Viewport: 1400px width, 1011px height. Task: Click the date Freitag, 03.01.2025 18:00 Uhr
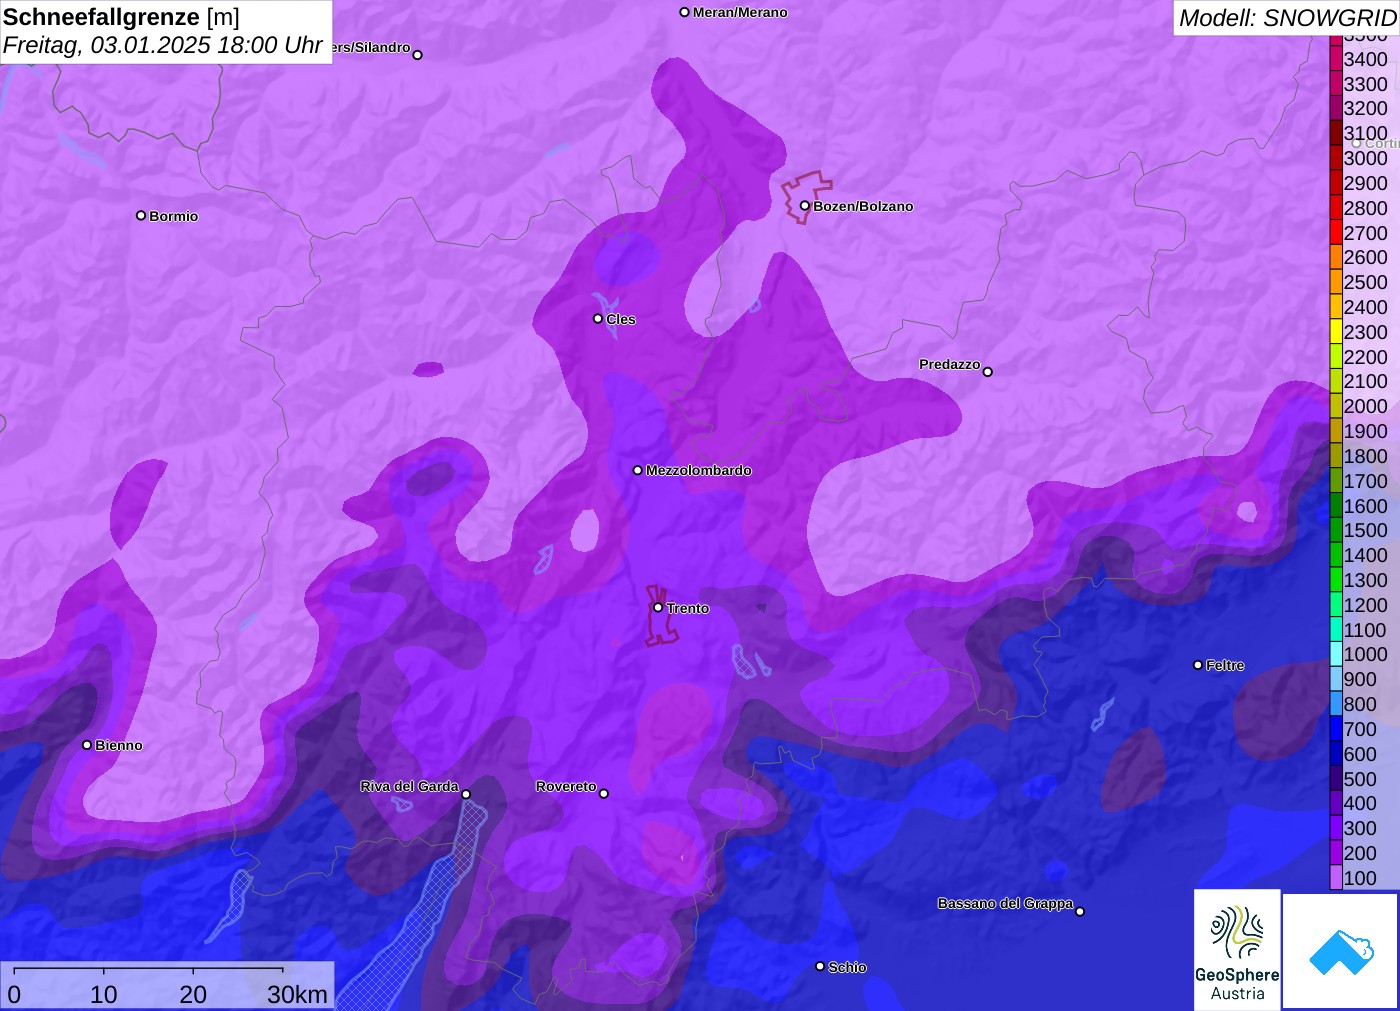point(162,45)
